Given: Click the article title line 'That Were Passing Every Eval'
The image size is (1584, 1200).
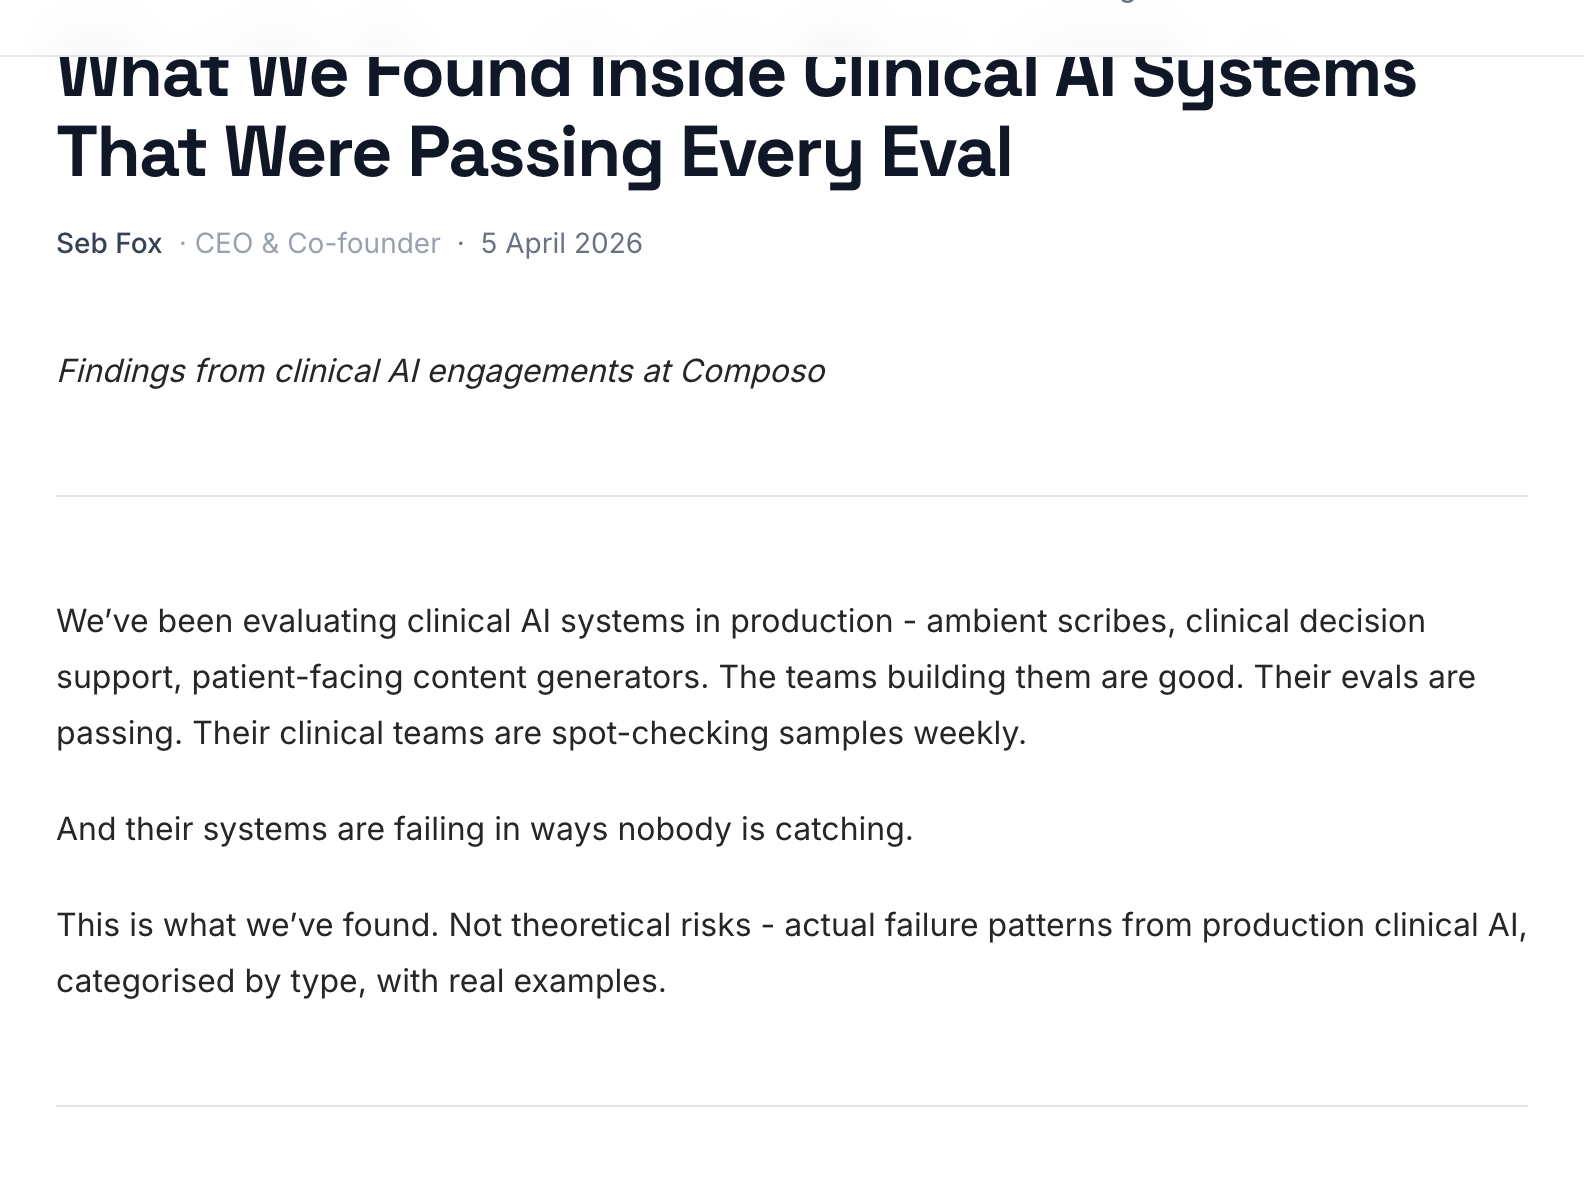Looking at the screenshot, I should pos(535,153).
